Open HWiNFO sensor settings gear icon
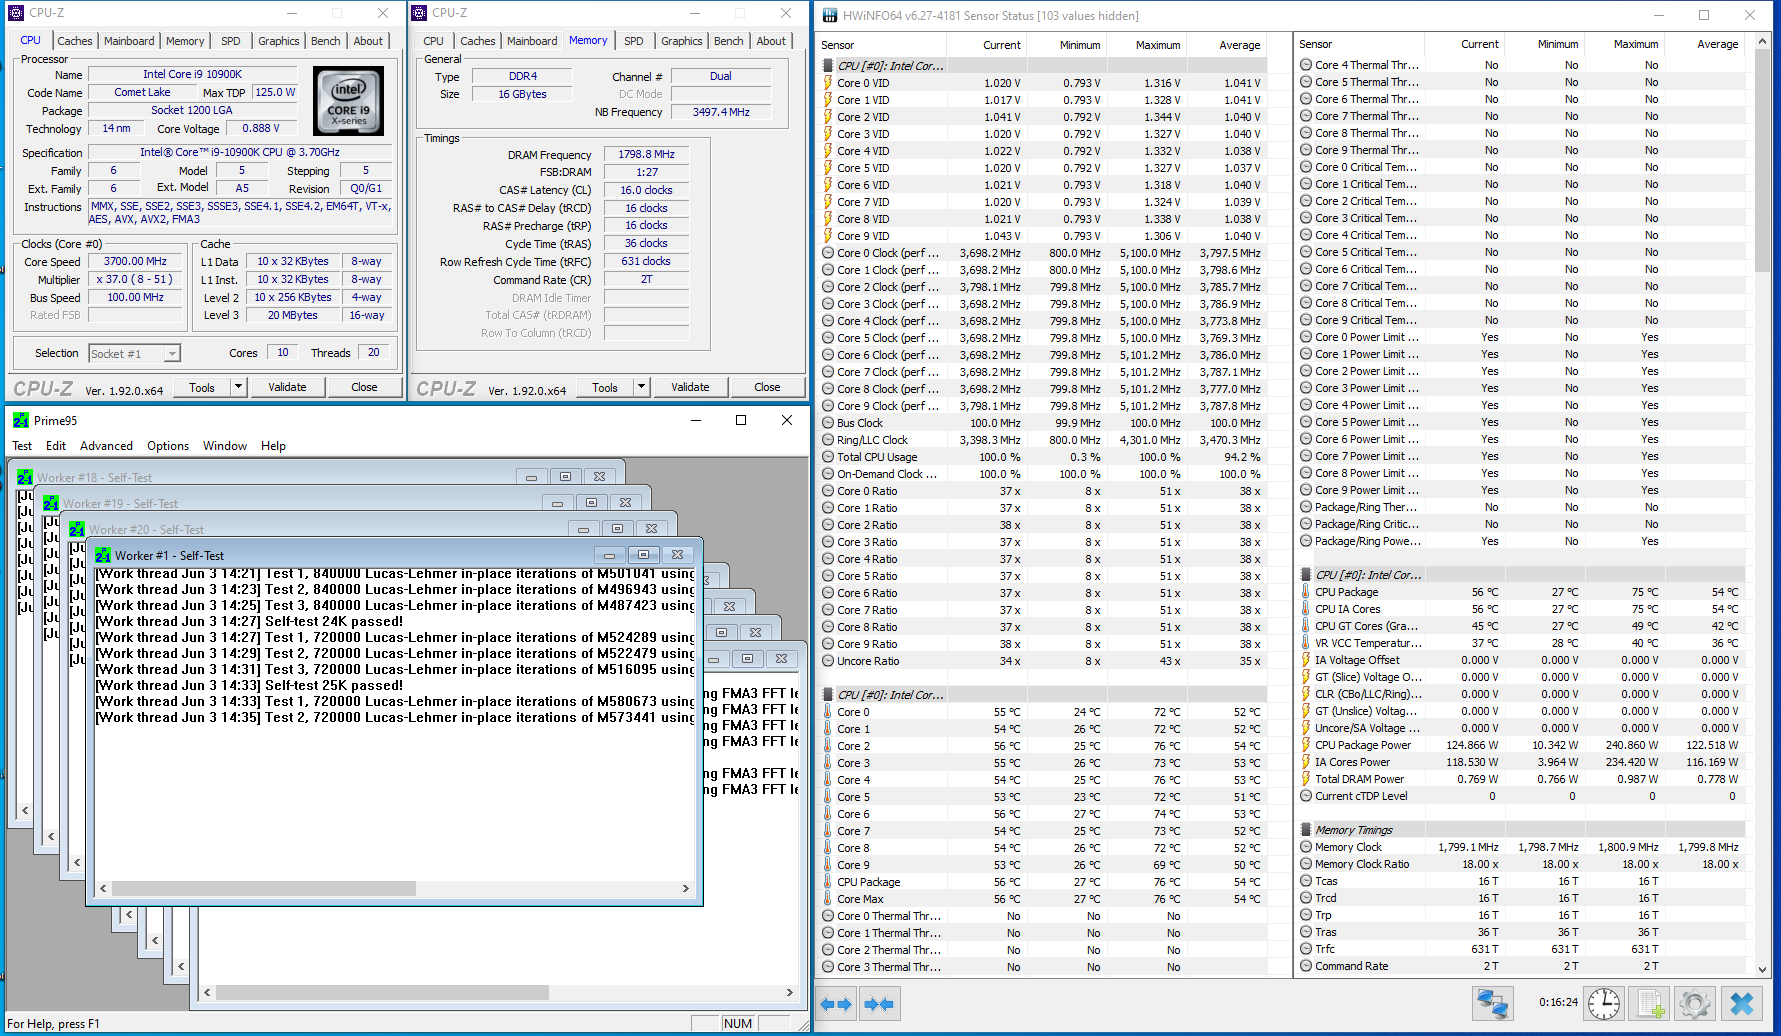 pos(1694,1003)
